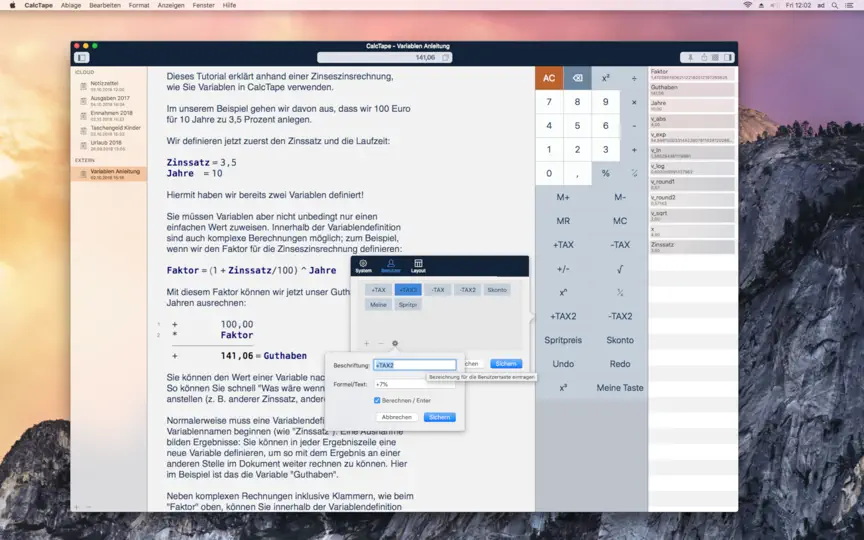Toggle the left sidebar button in toolbar

coord(82,57)
